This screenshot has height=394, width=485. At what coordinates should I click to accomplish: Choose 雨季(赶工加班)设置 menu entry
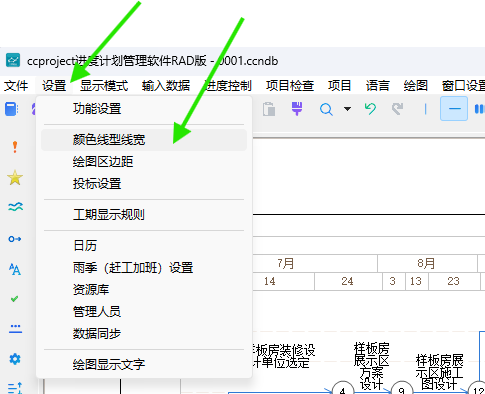(144, 268)
